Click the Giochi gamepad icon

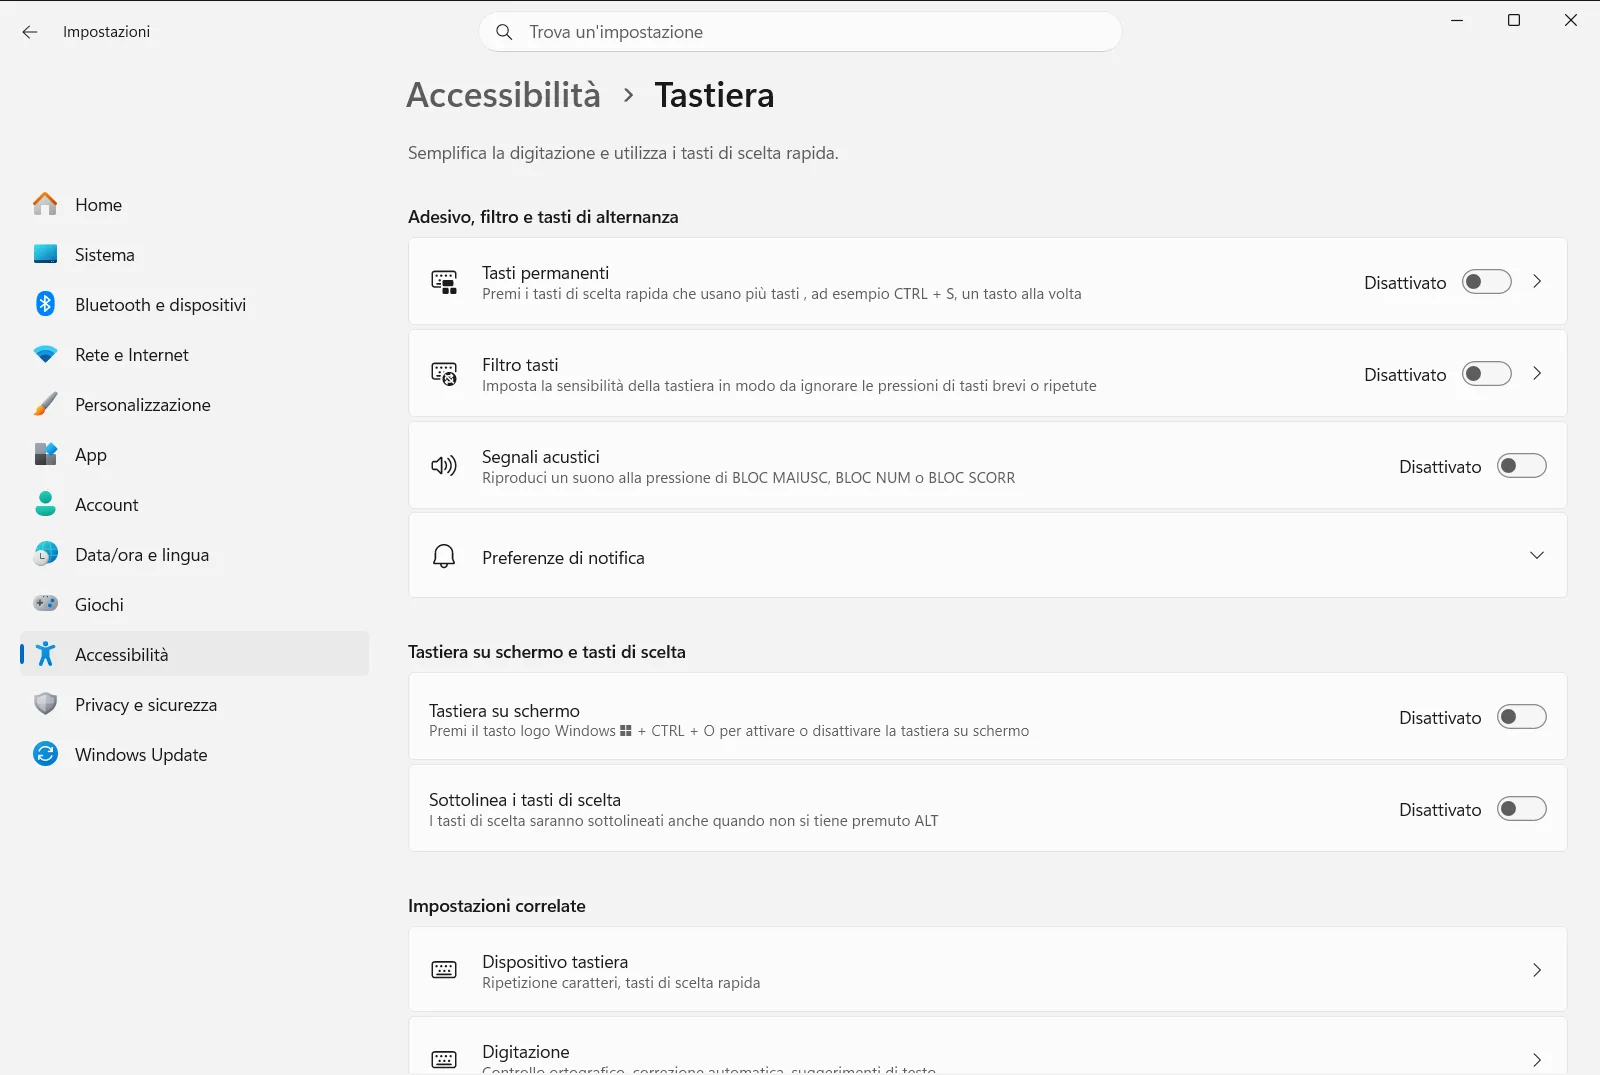pyautogui.click(x=45, y=603)
